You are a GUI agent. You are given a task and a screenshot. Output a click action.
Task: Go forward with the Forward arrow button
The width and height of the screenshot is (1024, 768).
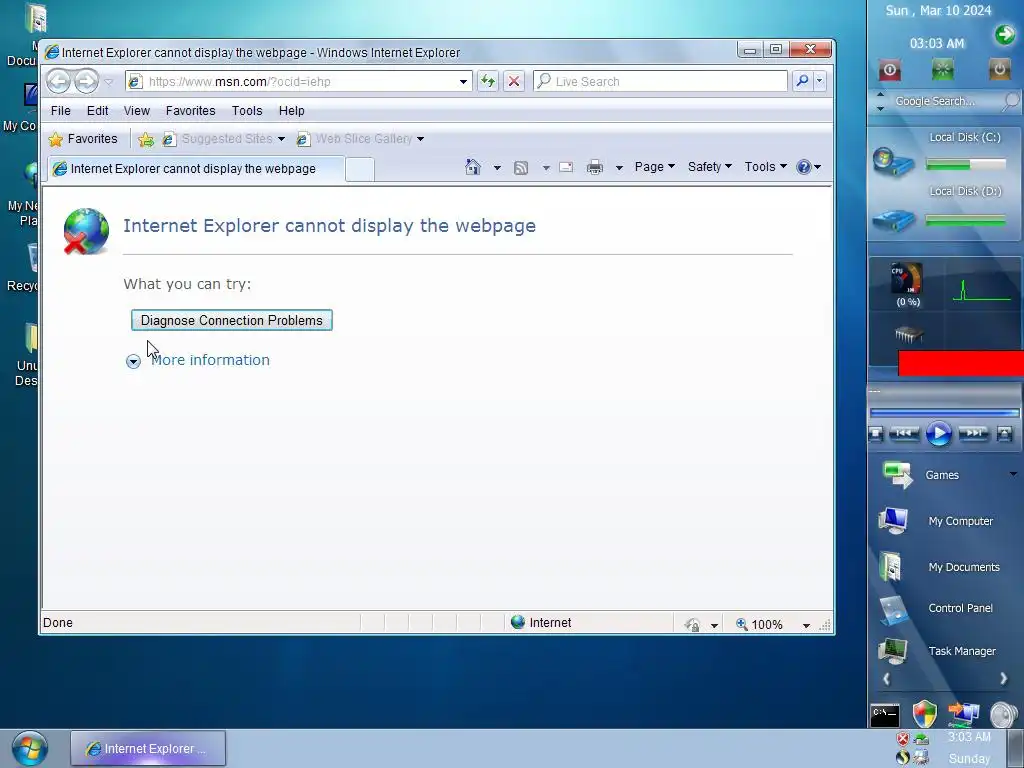(x=86, y=82)
